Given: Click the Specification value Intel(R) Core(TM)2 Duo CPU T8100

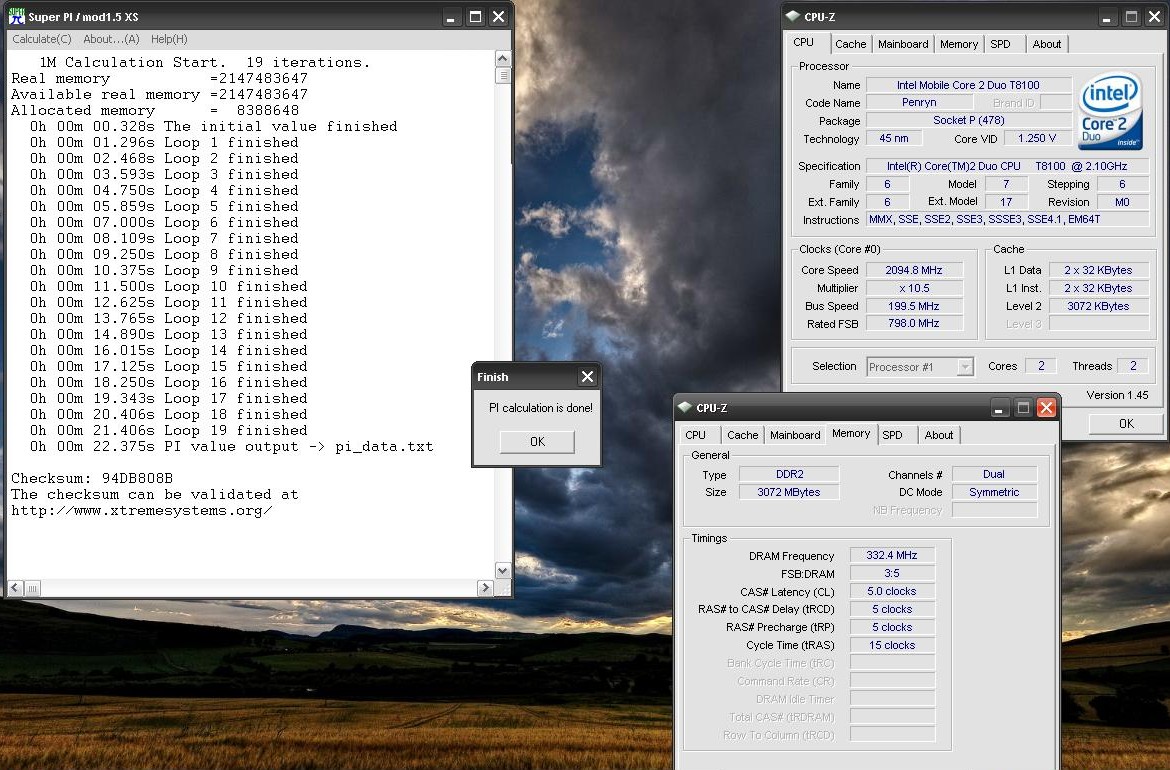Looking at the screenshot, I should click(x=1007, y=166).
